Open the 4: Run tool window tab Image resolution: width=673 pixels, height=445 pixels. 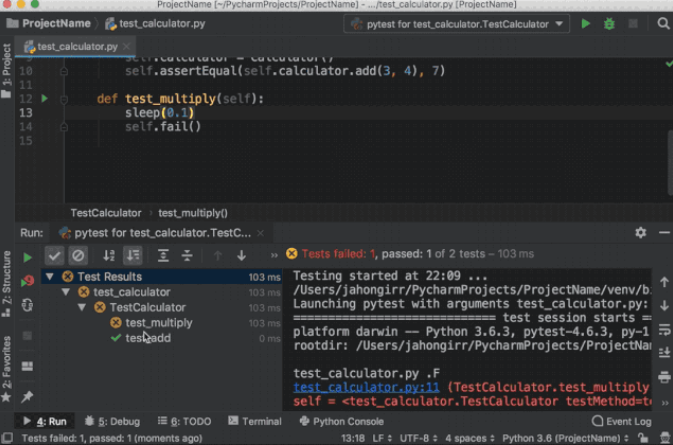pyautogui.click(x=45, y=421)
